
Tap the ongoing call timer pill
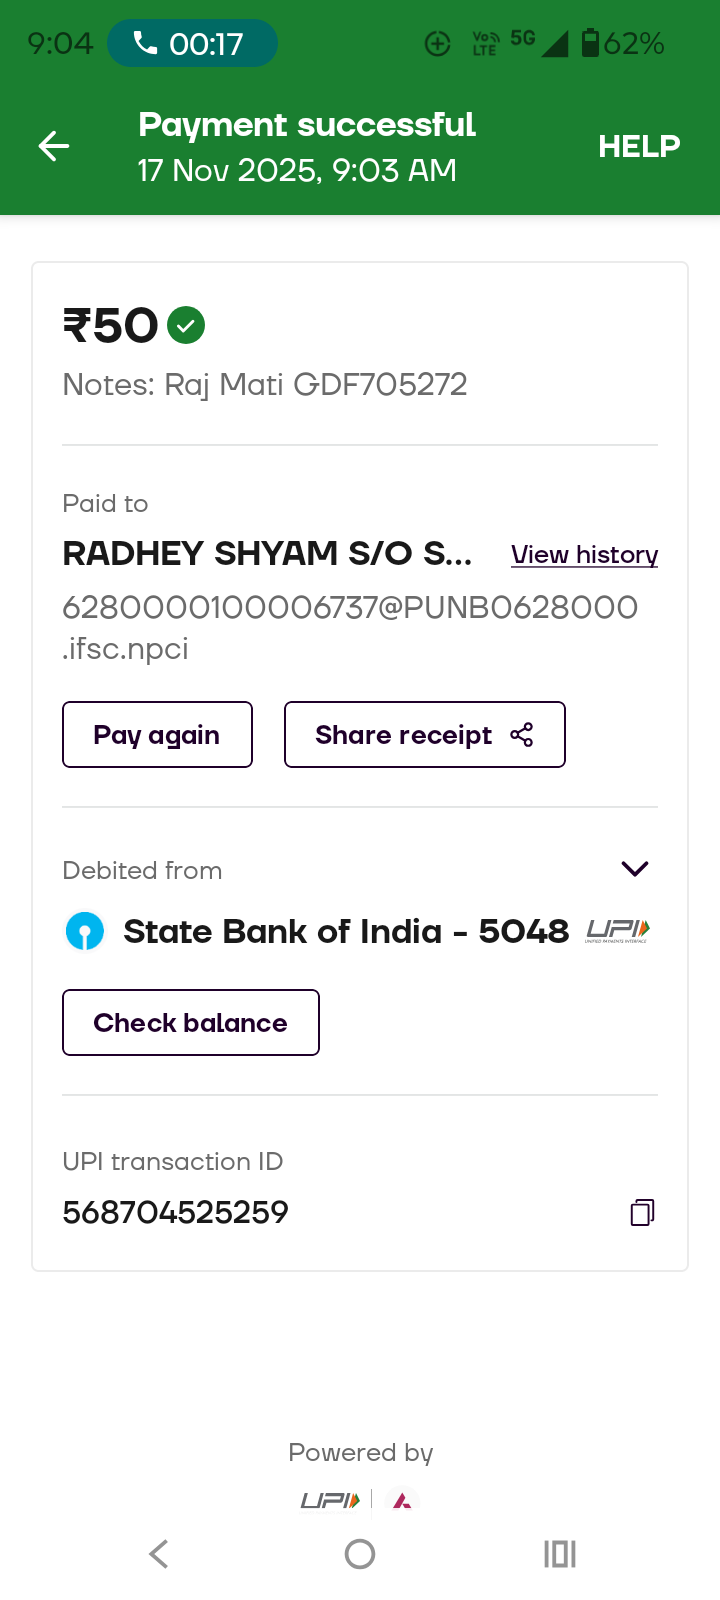coord(192,44)
